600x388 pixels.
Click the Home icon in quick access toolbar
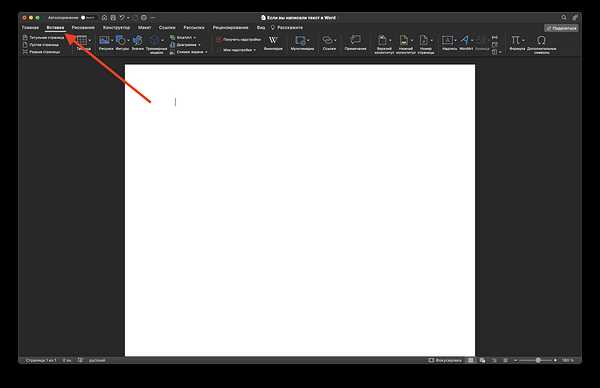104,18
